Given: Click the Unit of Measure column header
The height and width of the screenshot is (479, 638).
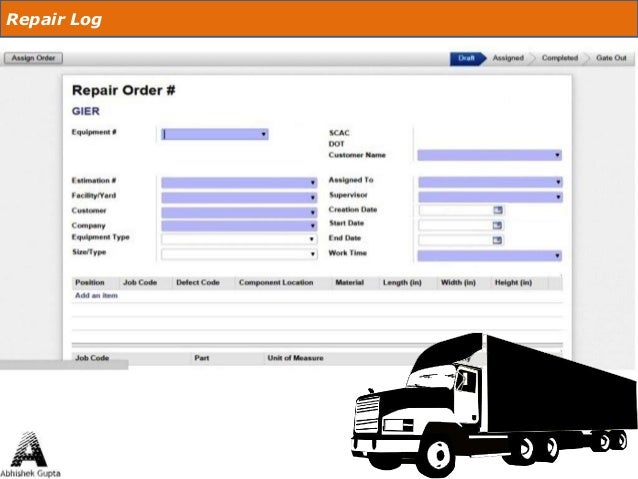Looking at the screenshot, I should (295, 358).
